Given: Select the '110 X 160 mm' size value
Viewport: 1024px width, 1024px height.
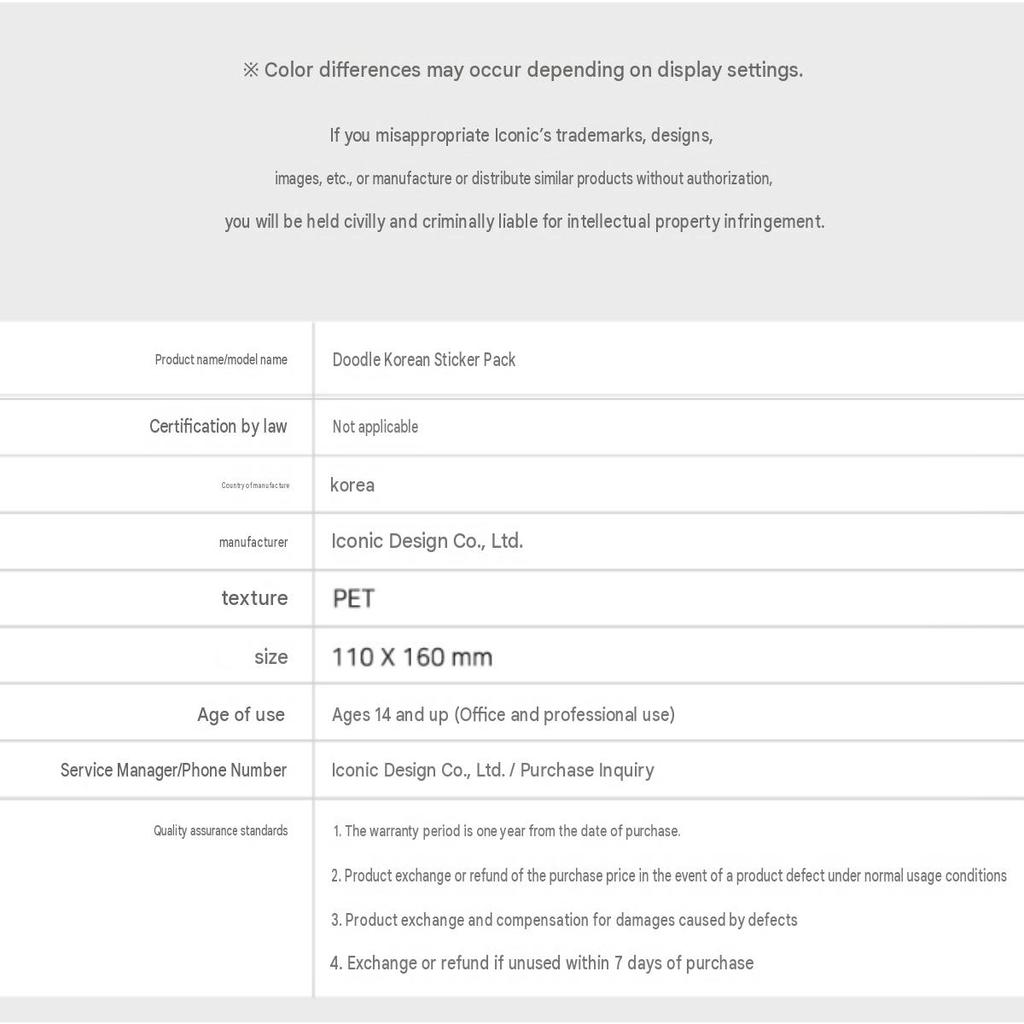Looking at the screenshot, I should 412,657.
